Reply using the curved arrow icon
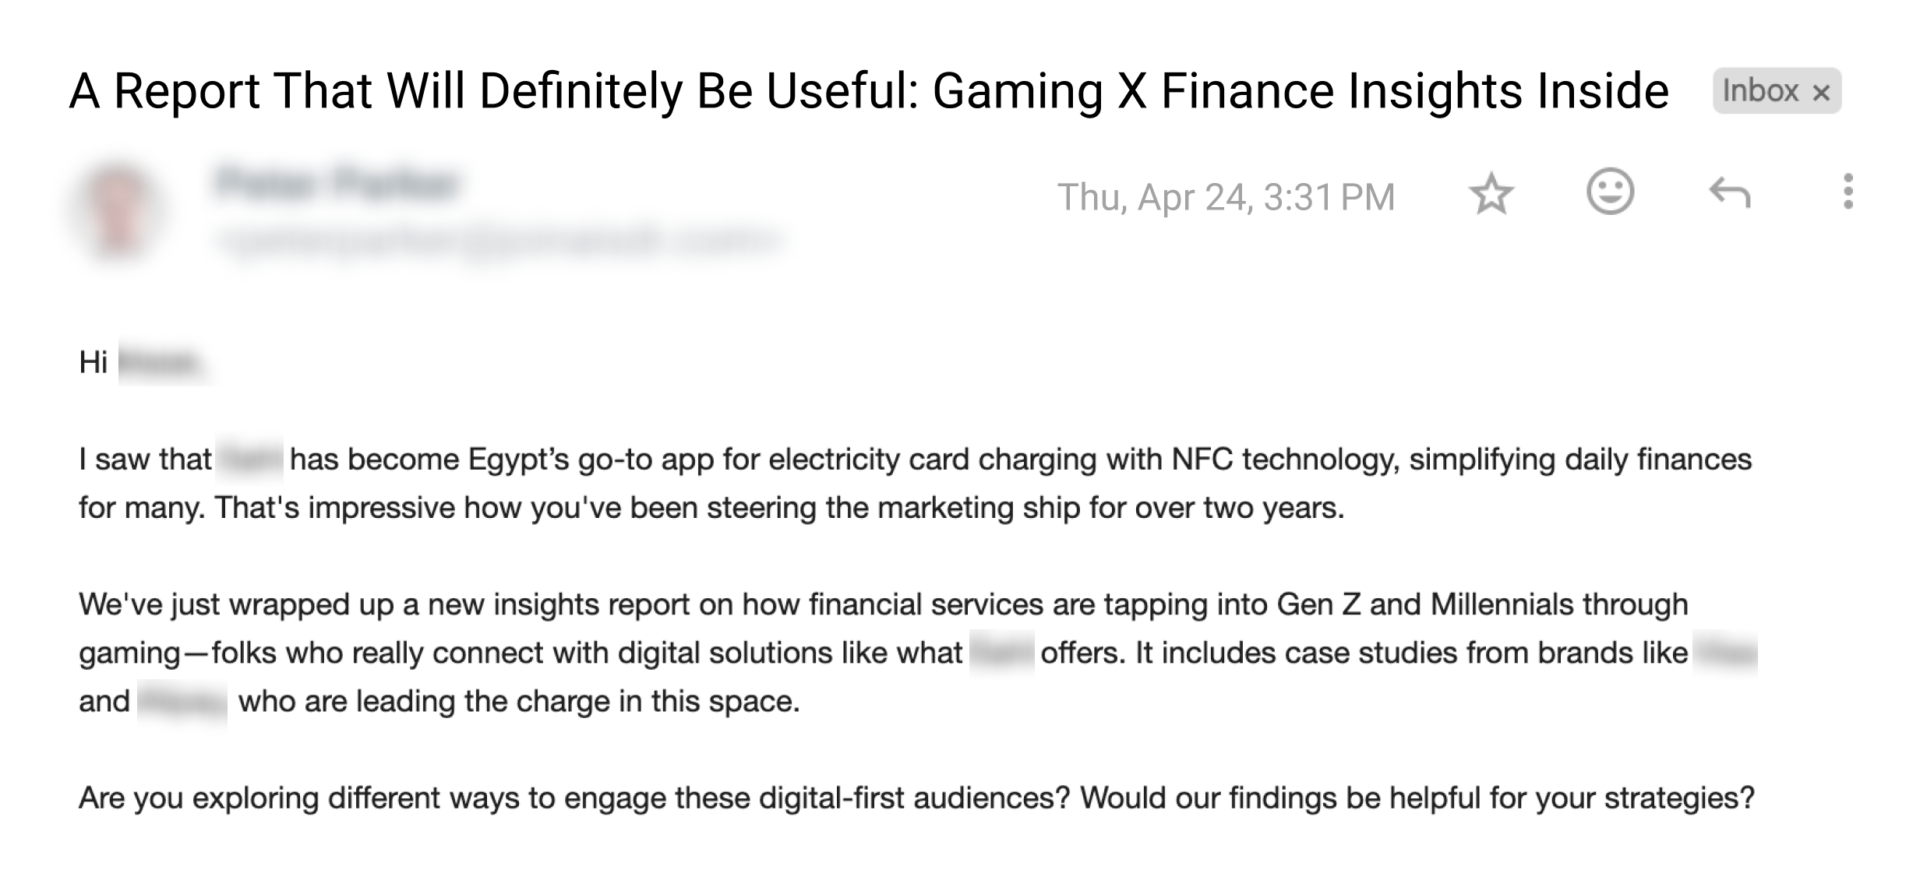The image size is (1920, 891). click(x=1729, y=192)
